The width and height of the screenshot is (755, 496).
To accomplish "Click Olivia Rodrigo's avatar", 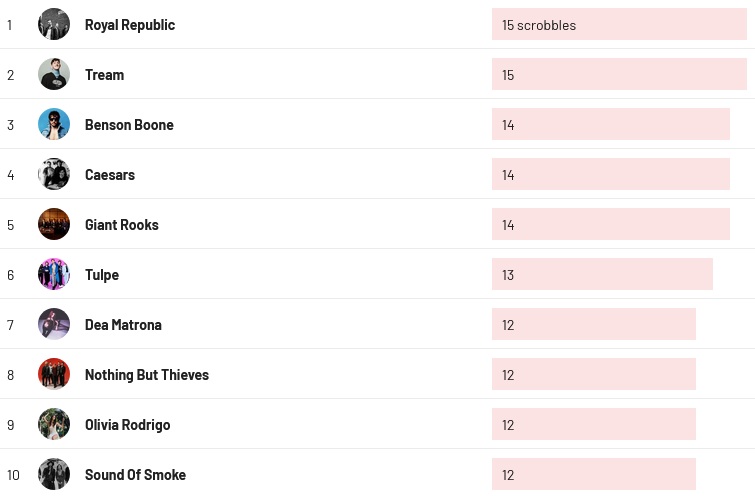I will (x=54, y=425).
